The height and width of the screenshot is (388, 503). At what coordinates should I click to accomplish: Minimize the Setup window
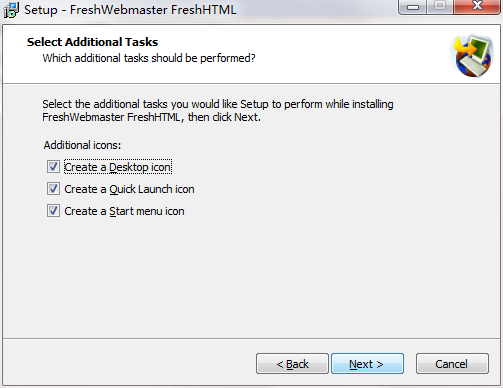click(413, 7)
